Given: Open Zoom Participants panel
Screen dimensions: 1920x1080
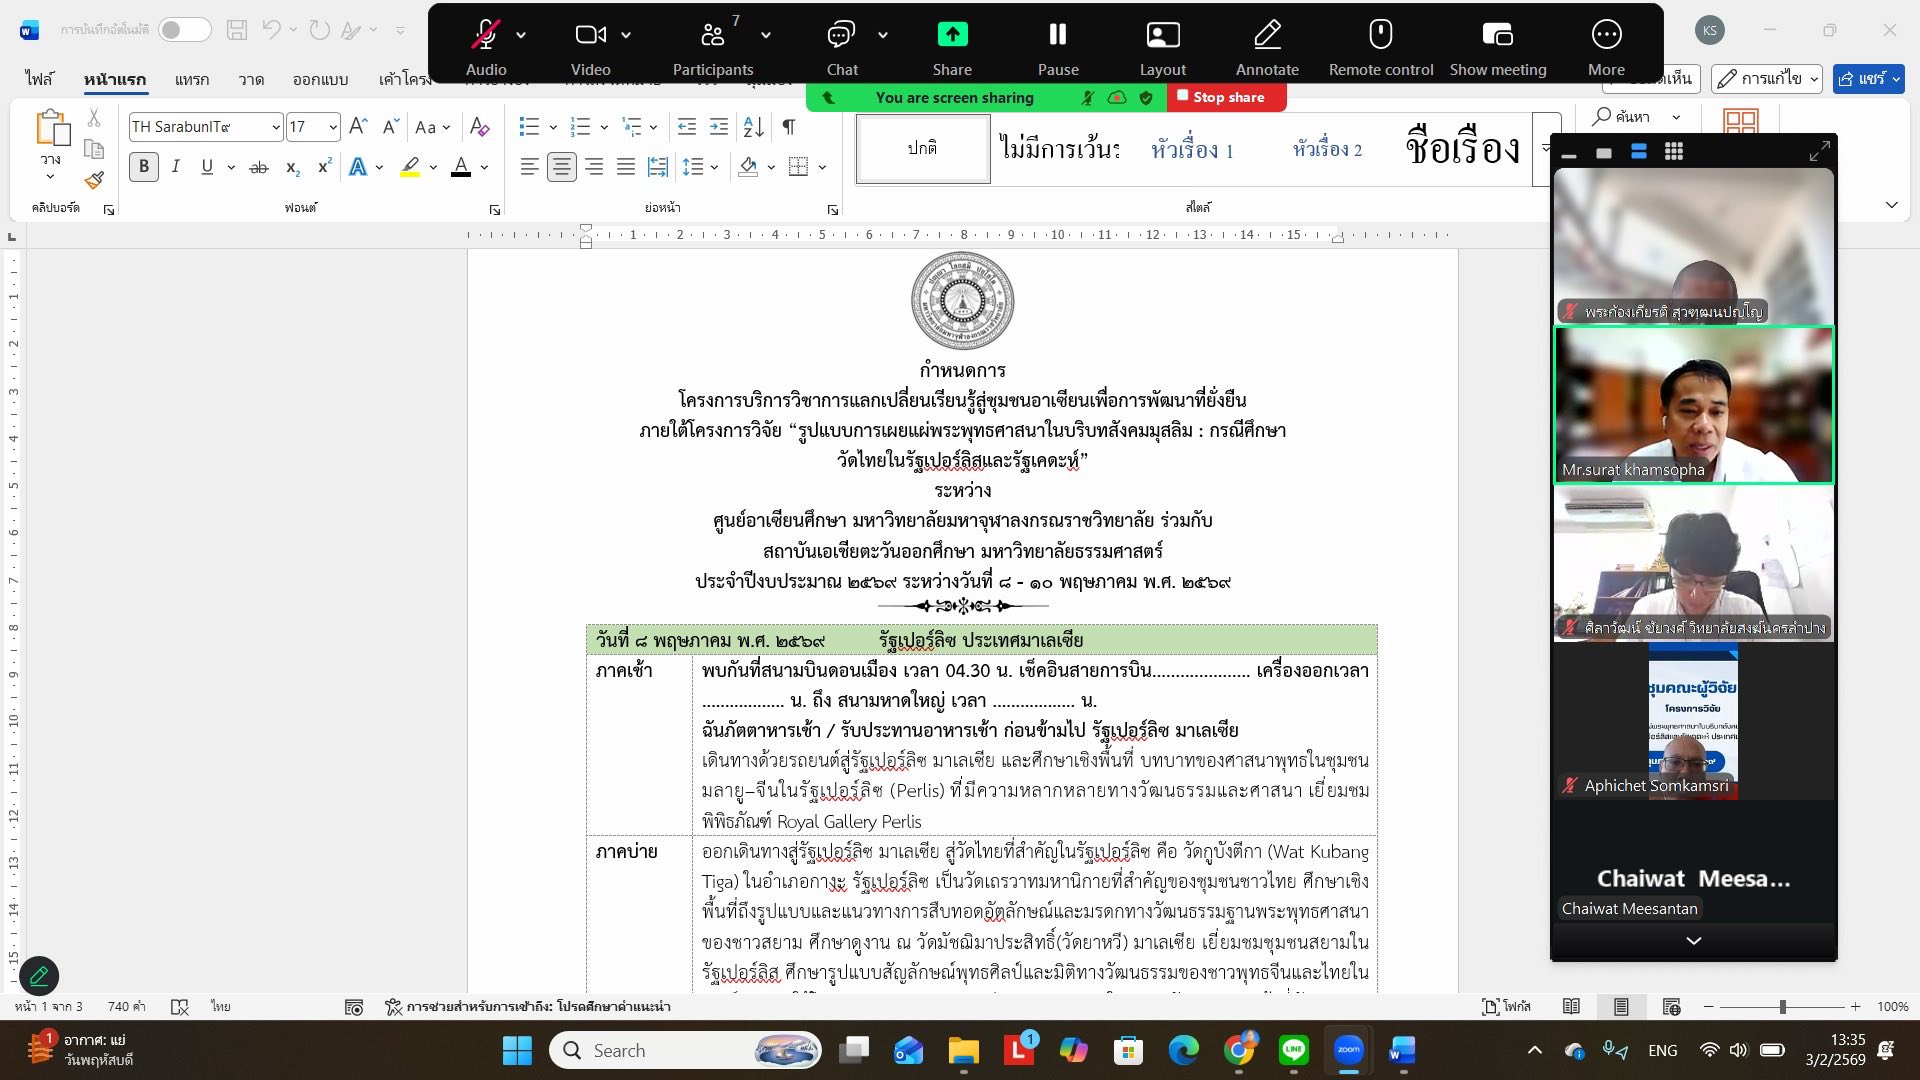Looking at the screenshot, I should pos(712,36).
